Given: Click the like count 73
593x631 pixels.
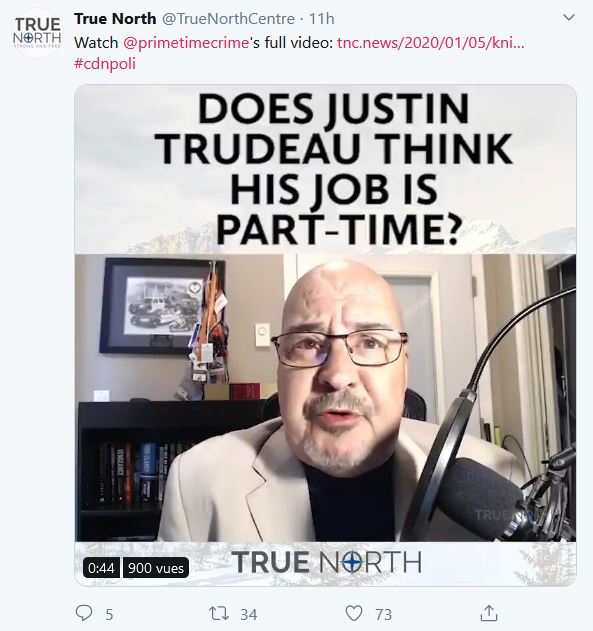Looking at the screenshot, I should tap(383, 615).
